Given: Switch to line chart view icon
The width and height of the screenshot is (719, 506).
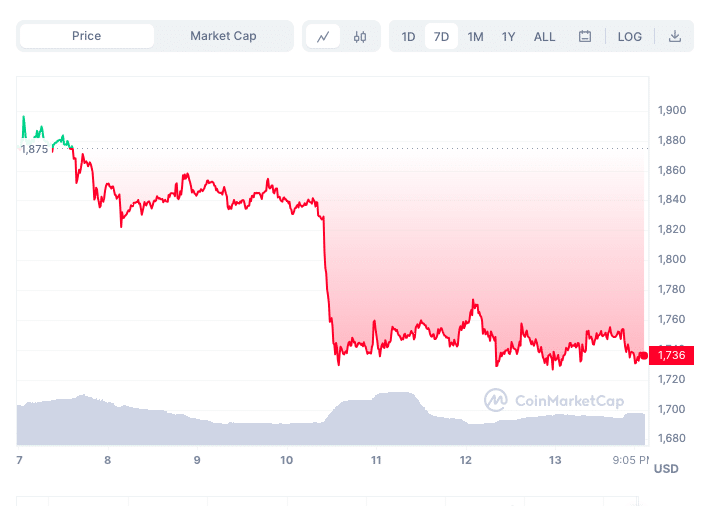Looking at the screenshot, I should (323, 37).
